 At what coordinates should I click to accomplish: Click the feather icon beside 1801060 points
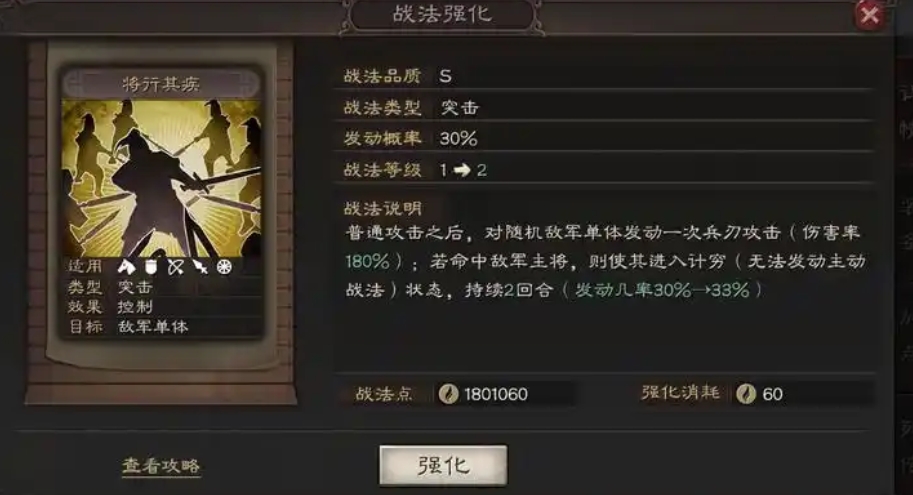[x=448, y=394]
